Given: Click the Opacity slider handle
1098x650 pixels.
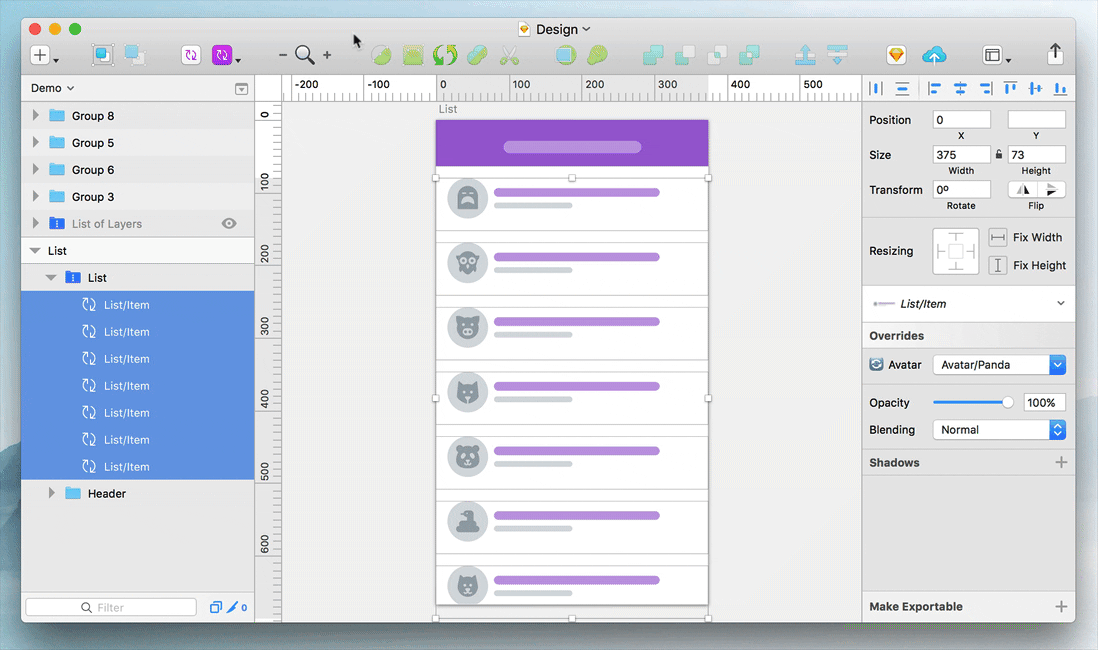Looking at the screenshot, I should [x=1008, y=403].
